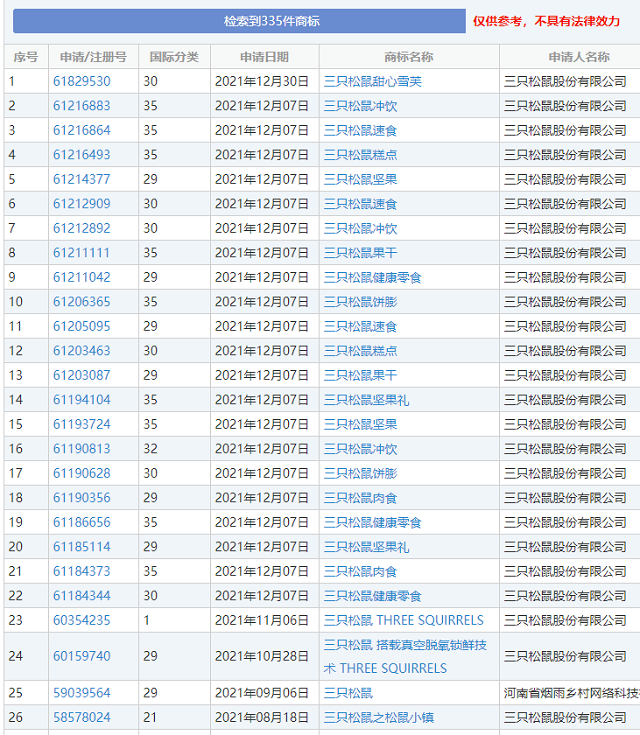Open registration number 61185114
The width and height of the screenshot is (640, 735).
coord(82,547)
